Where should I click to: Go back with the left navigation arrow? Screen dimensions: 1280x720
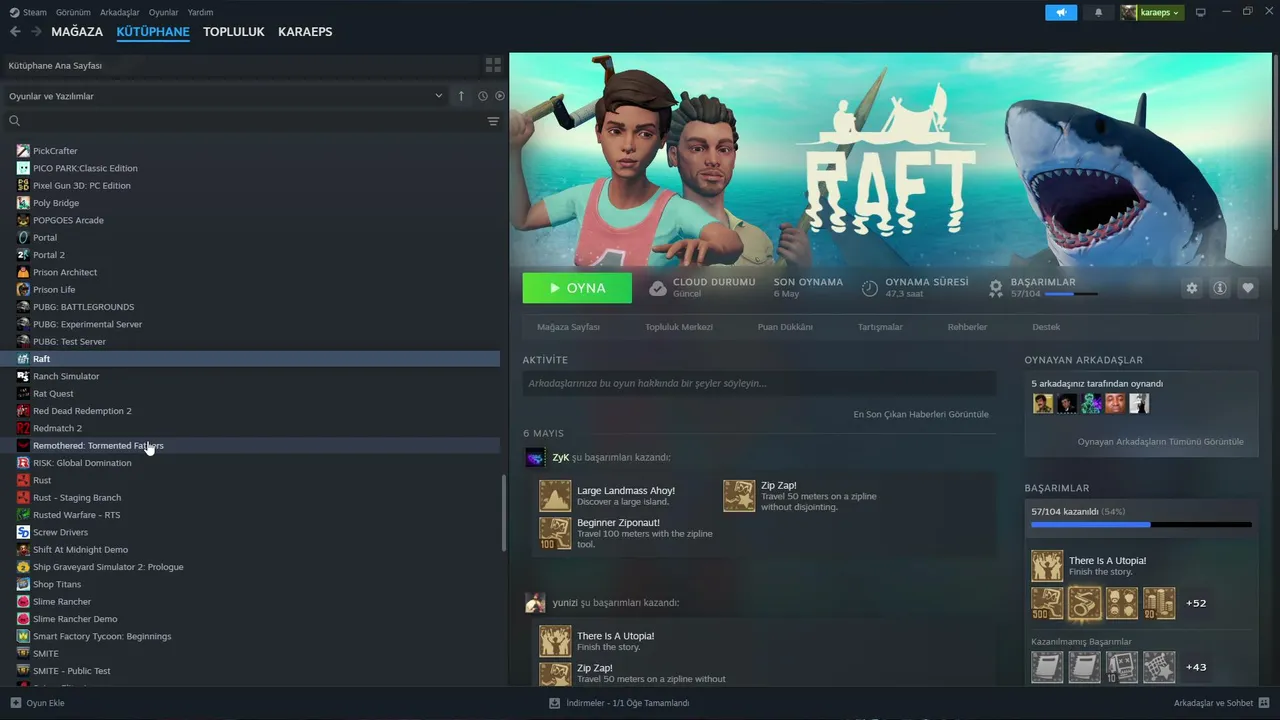click(x=15, y=32)
